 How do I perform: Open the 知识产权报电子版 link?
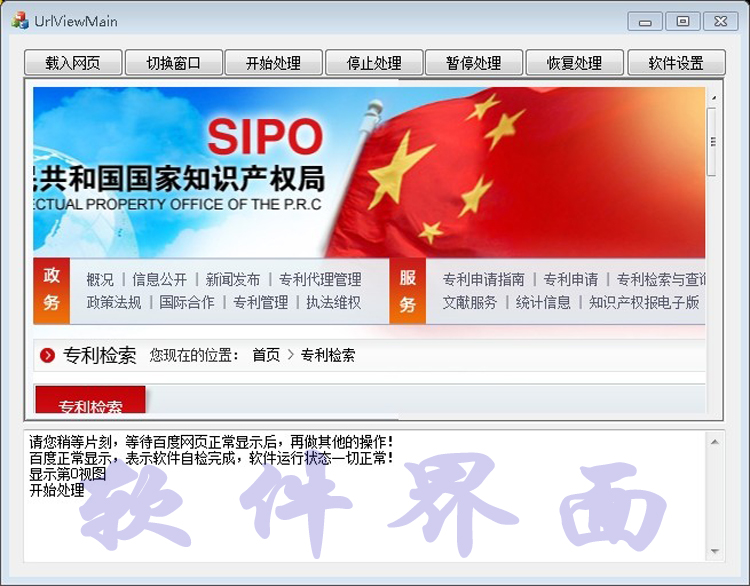pyautogui.click(x=644, y=302)
